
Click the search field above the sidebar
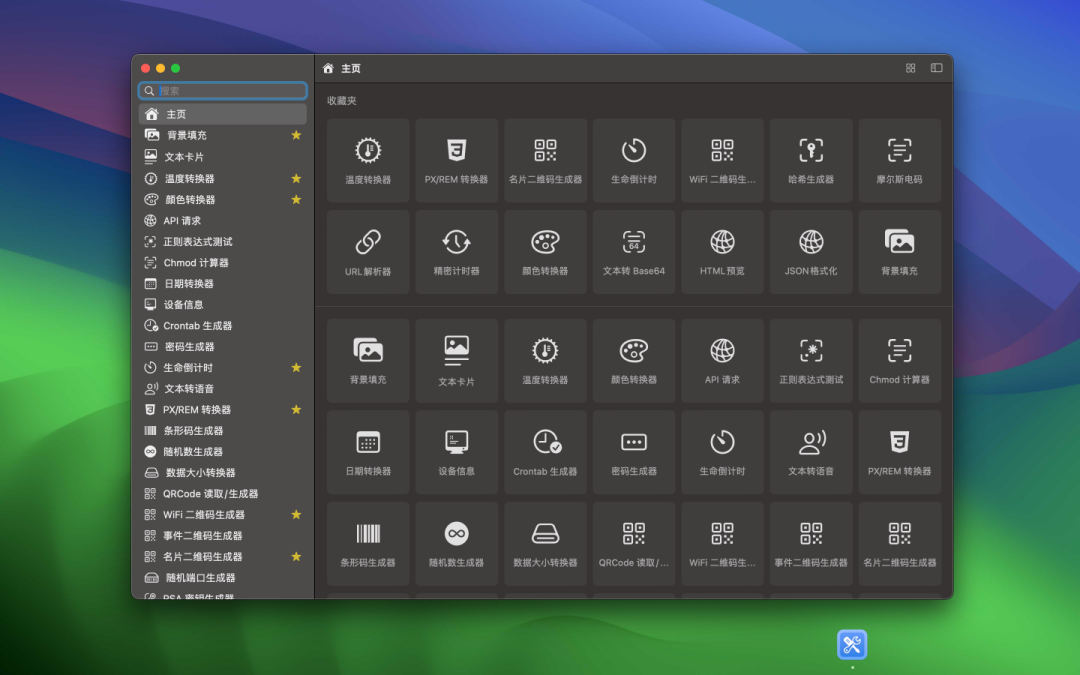pos(221,90)
